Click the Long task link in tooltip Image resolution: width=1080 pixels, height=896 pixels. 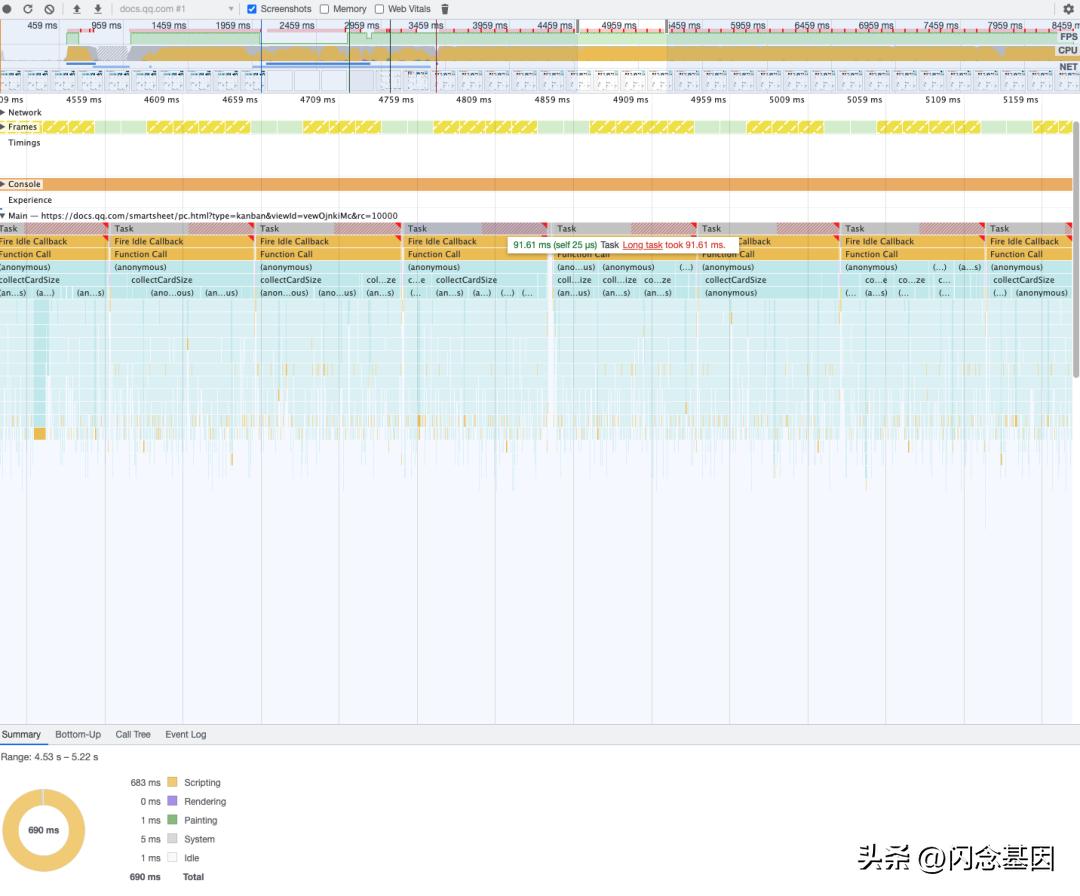click(x=642, y=245)
